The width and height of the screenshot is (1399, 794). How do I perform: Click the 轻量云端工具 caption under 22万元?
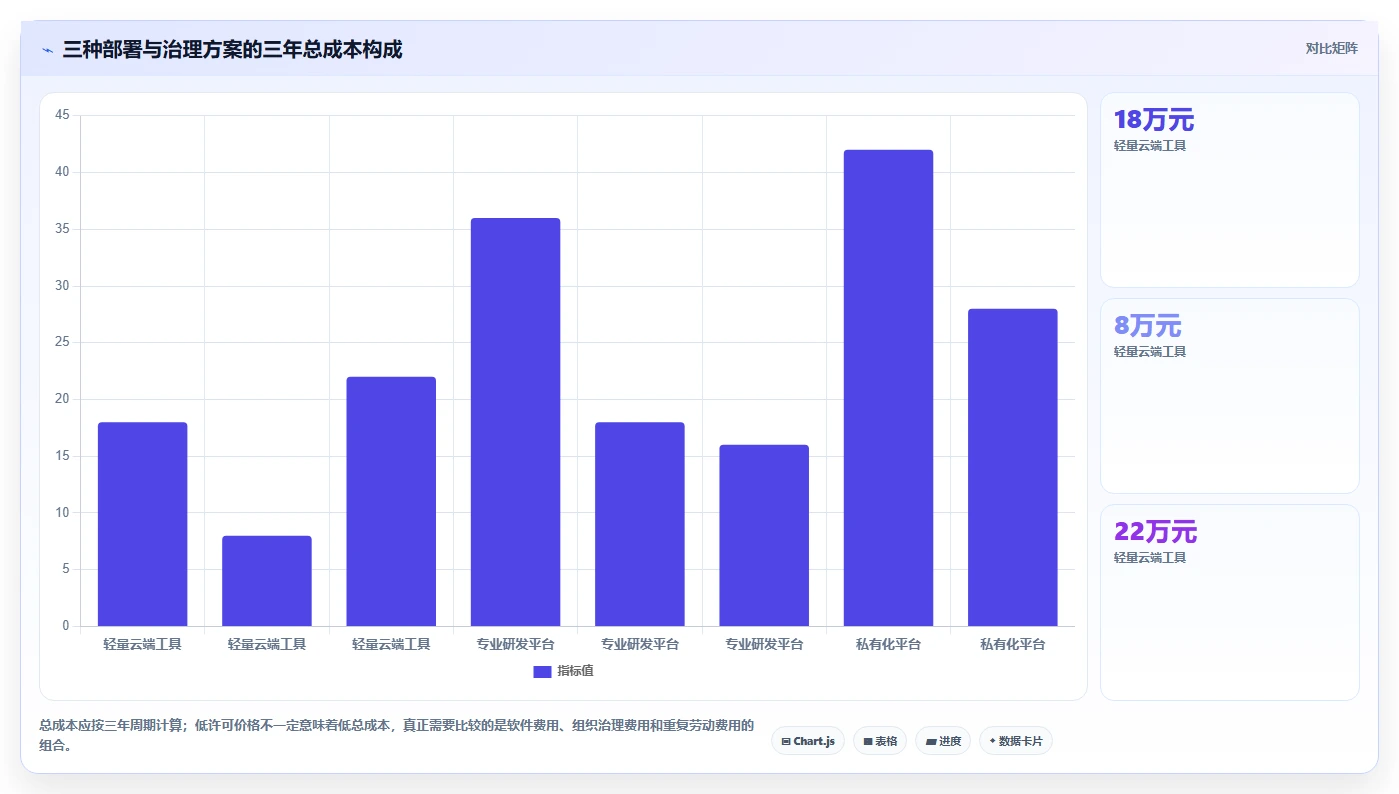pos(1150,558)
